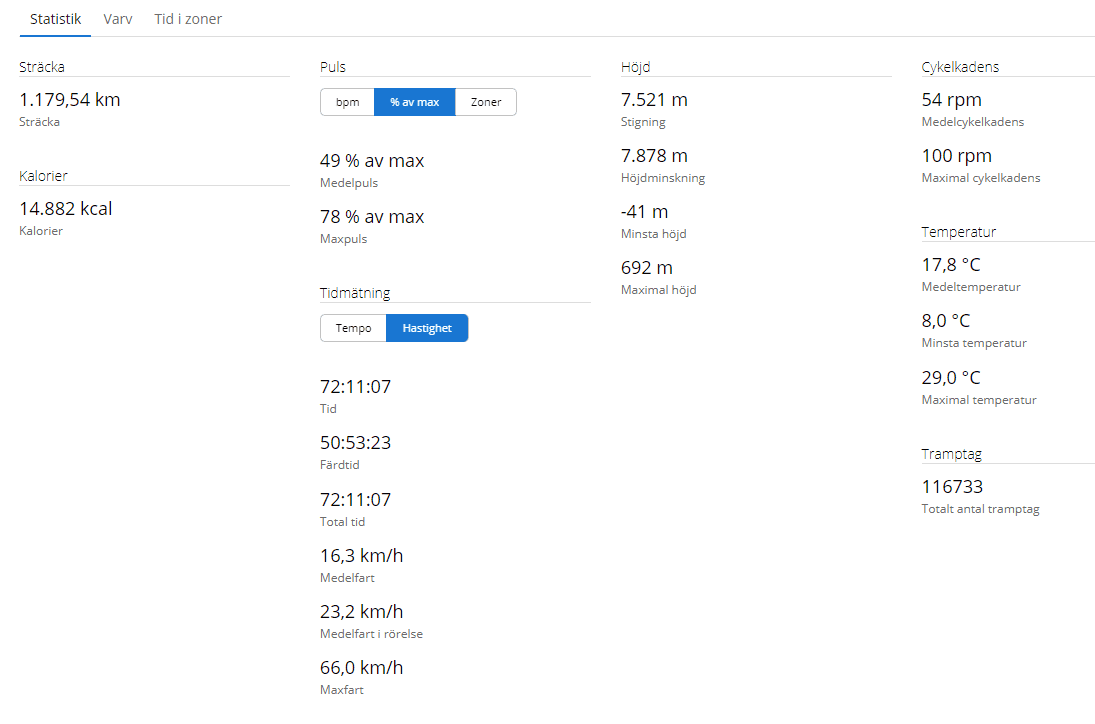Switch to the Varv tab

click(118, 19)
